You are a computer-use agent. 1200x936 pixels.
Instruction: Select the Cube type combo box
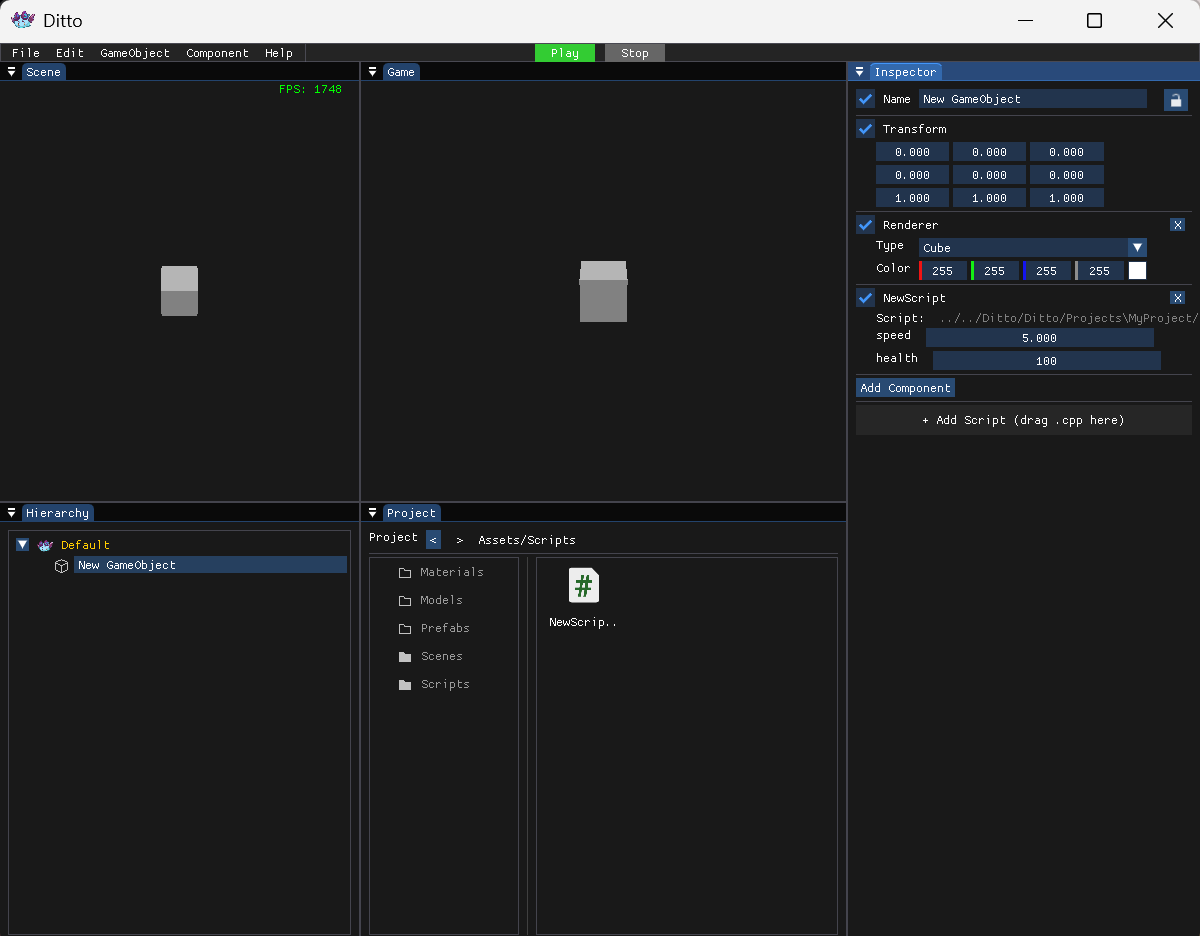pyautogui.click(x=1033, y=247)
